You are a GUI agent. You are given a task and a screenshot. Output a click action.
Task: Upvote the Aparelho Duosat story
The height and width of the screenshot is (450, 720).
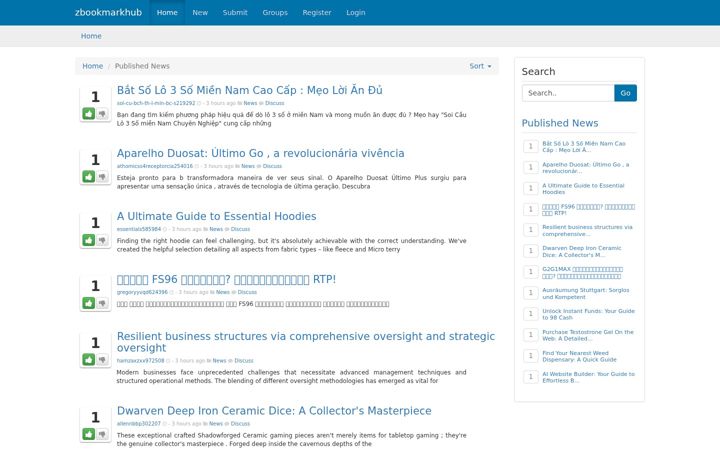point(89,176)
